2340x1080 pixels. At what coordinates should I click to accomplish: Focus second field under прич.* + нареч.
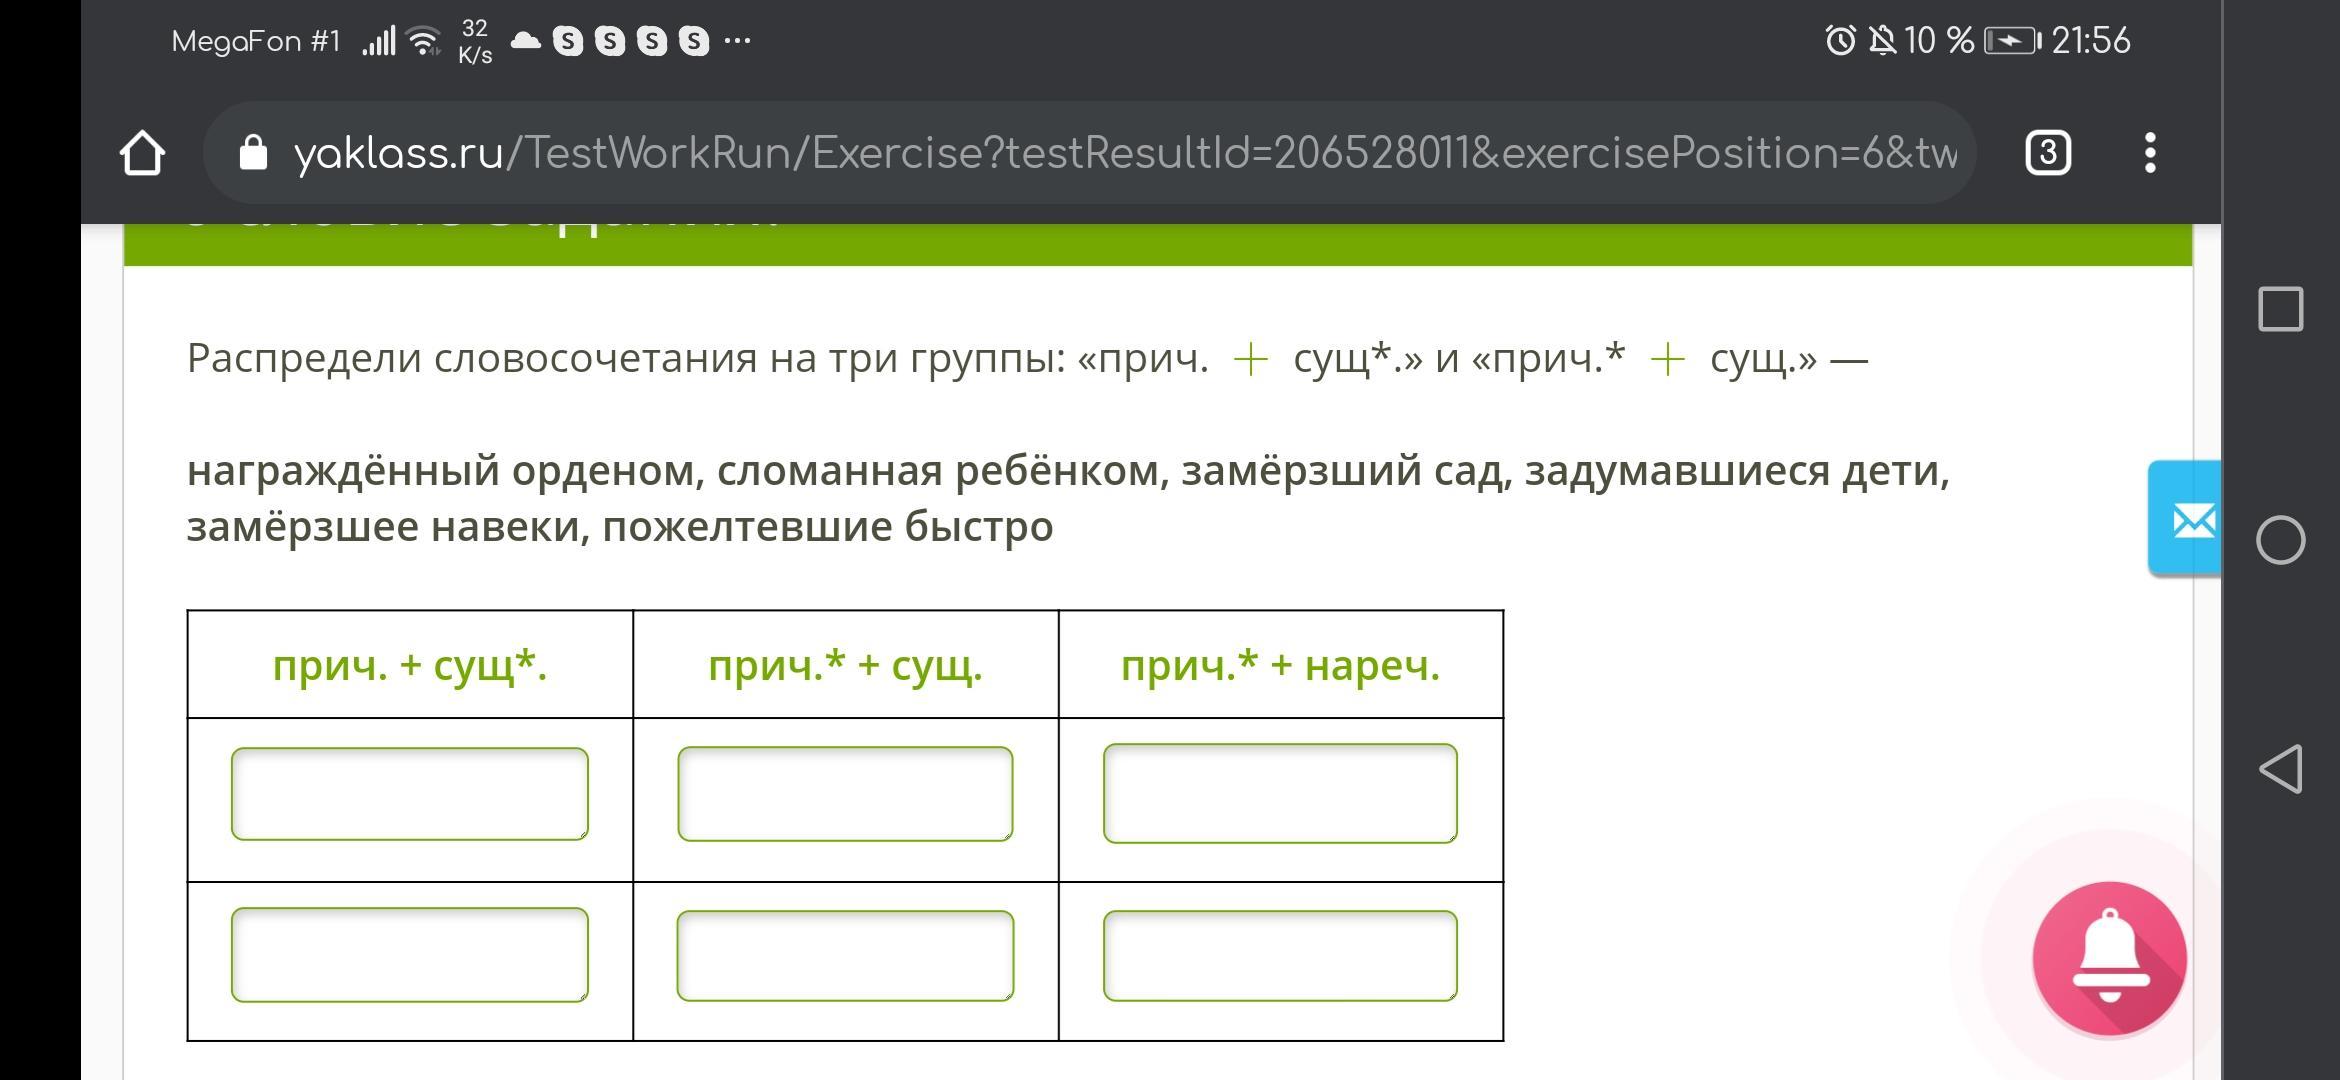[1280, 955]
